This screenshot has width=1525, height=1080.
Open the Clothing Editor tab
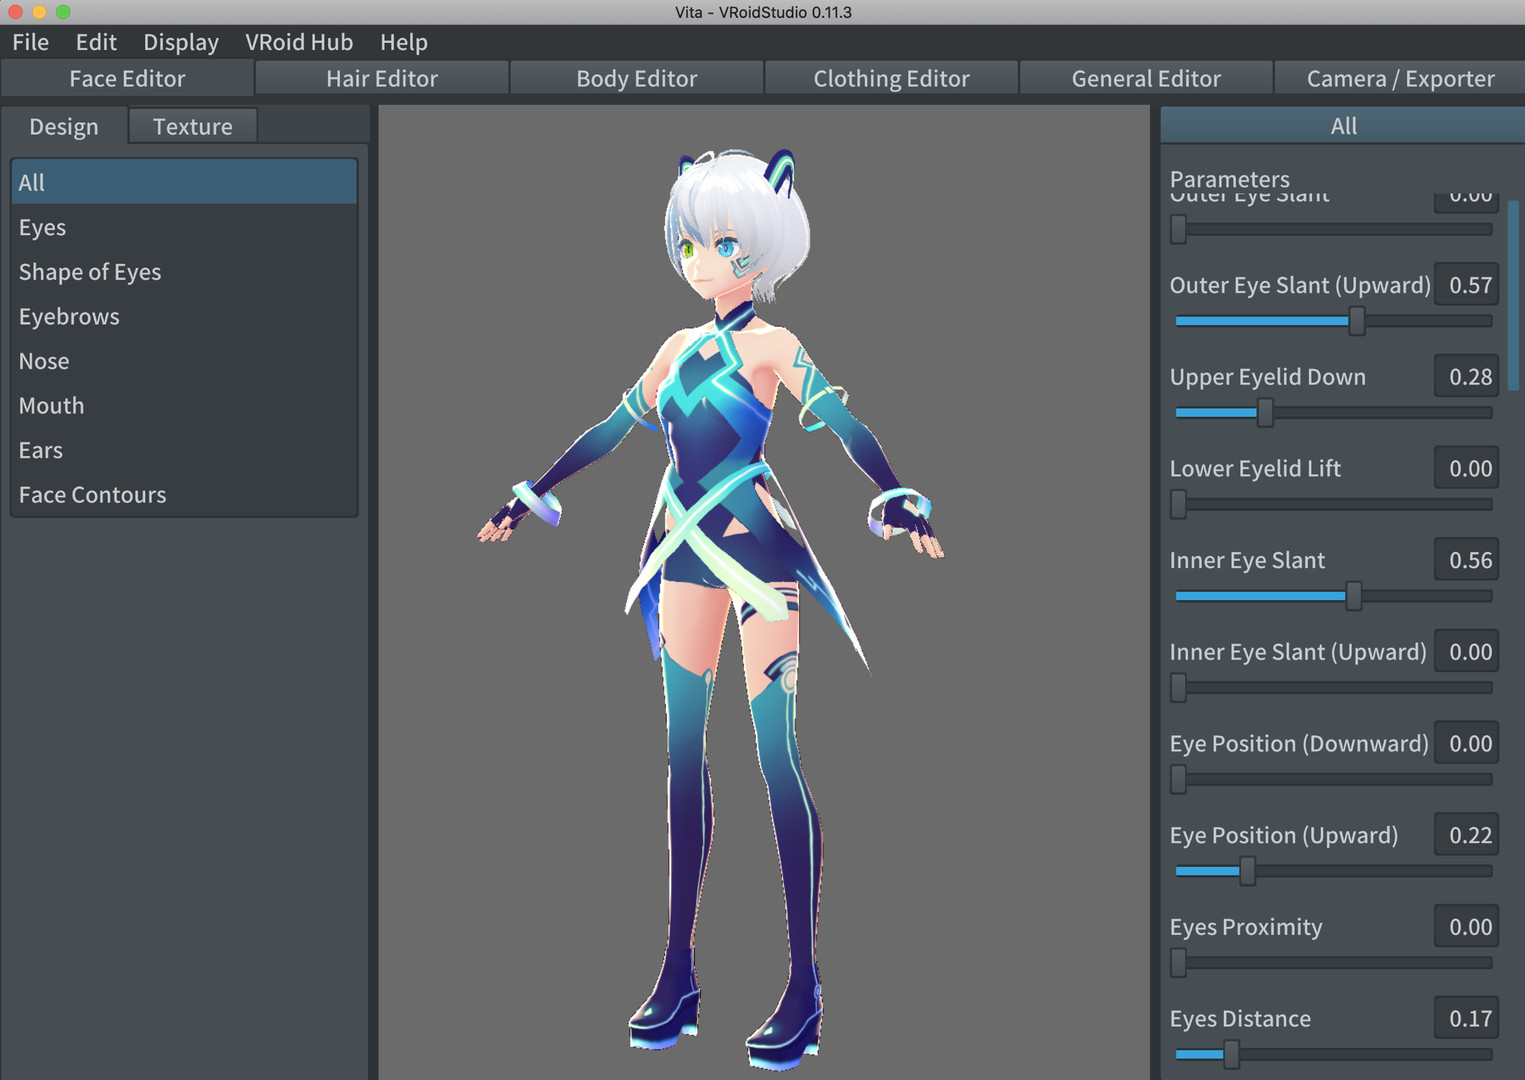click(x=889, y=78)
